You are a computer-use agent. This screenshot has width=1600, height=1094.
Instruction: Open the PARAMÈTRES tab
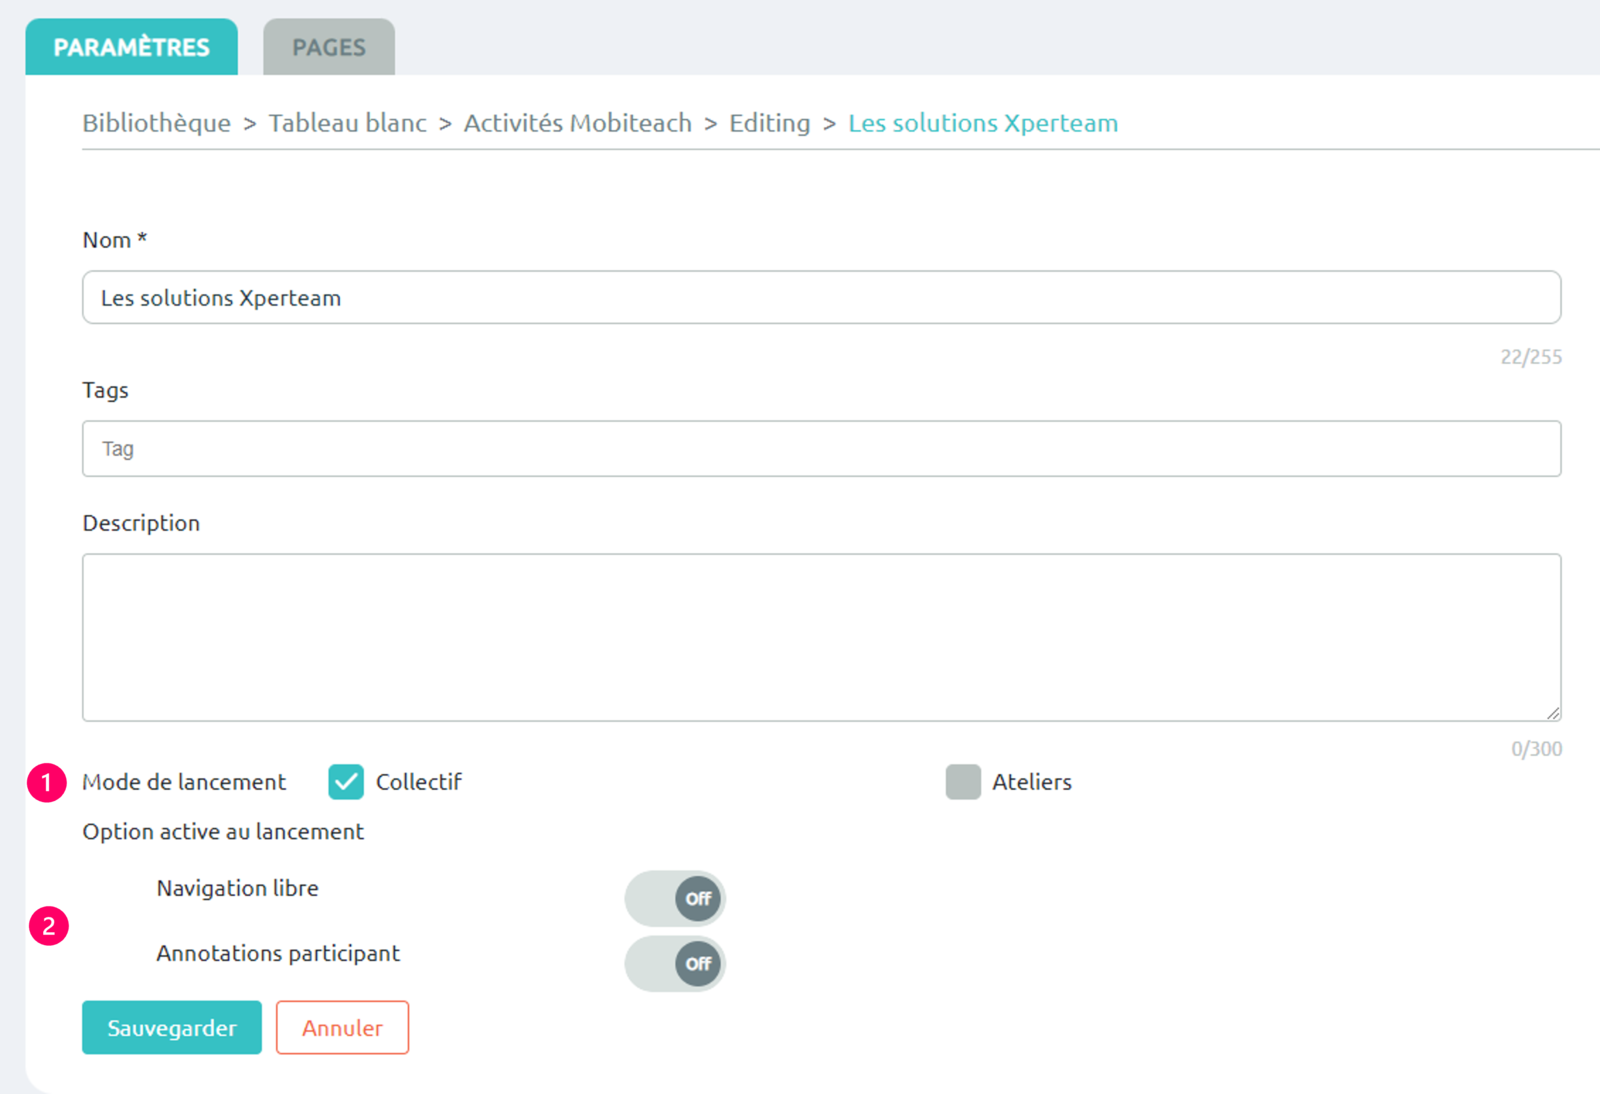point(132,47)
